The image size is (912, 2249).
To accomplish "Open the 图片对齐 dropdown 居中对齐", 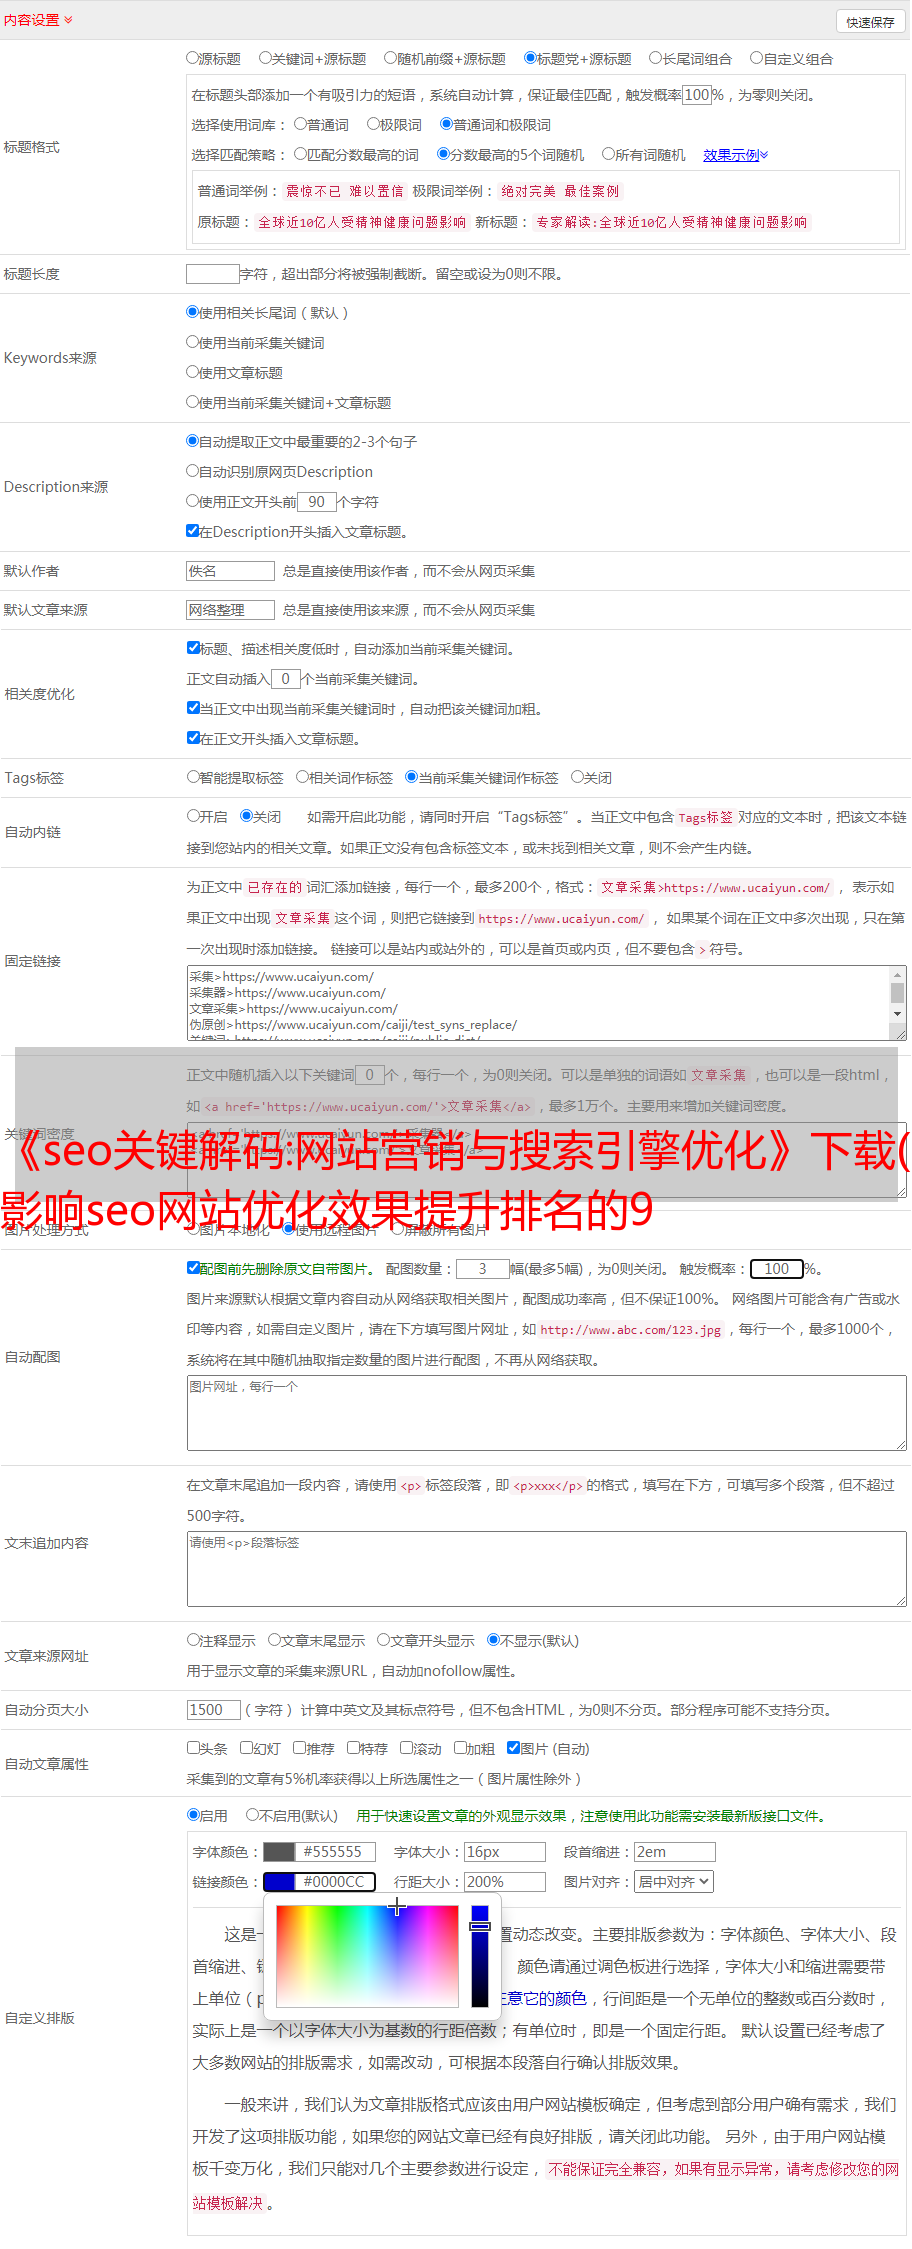I will coord(675,1882).
